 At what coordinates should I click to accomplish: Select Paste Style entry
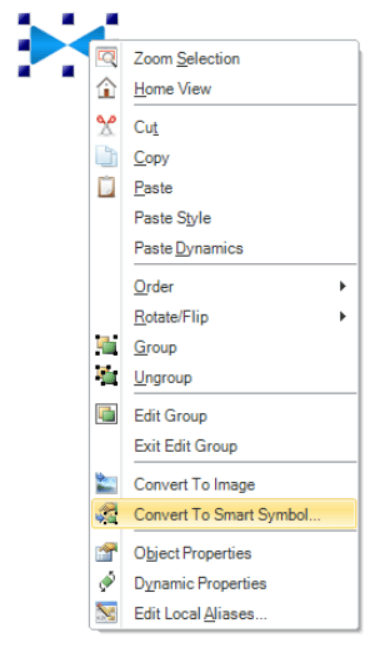point(224,218)
